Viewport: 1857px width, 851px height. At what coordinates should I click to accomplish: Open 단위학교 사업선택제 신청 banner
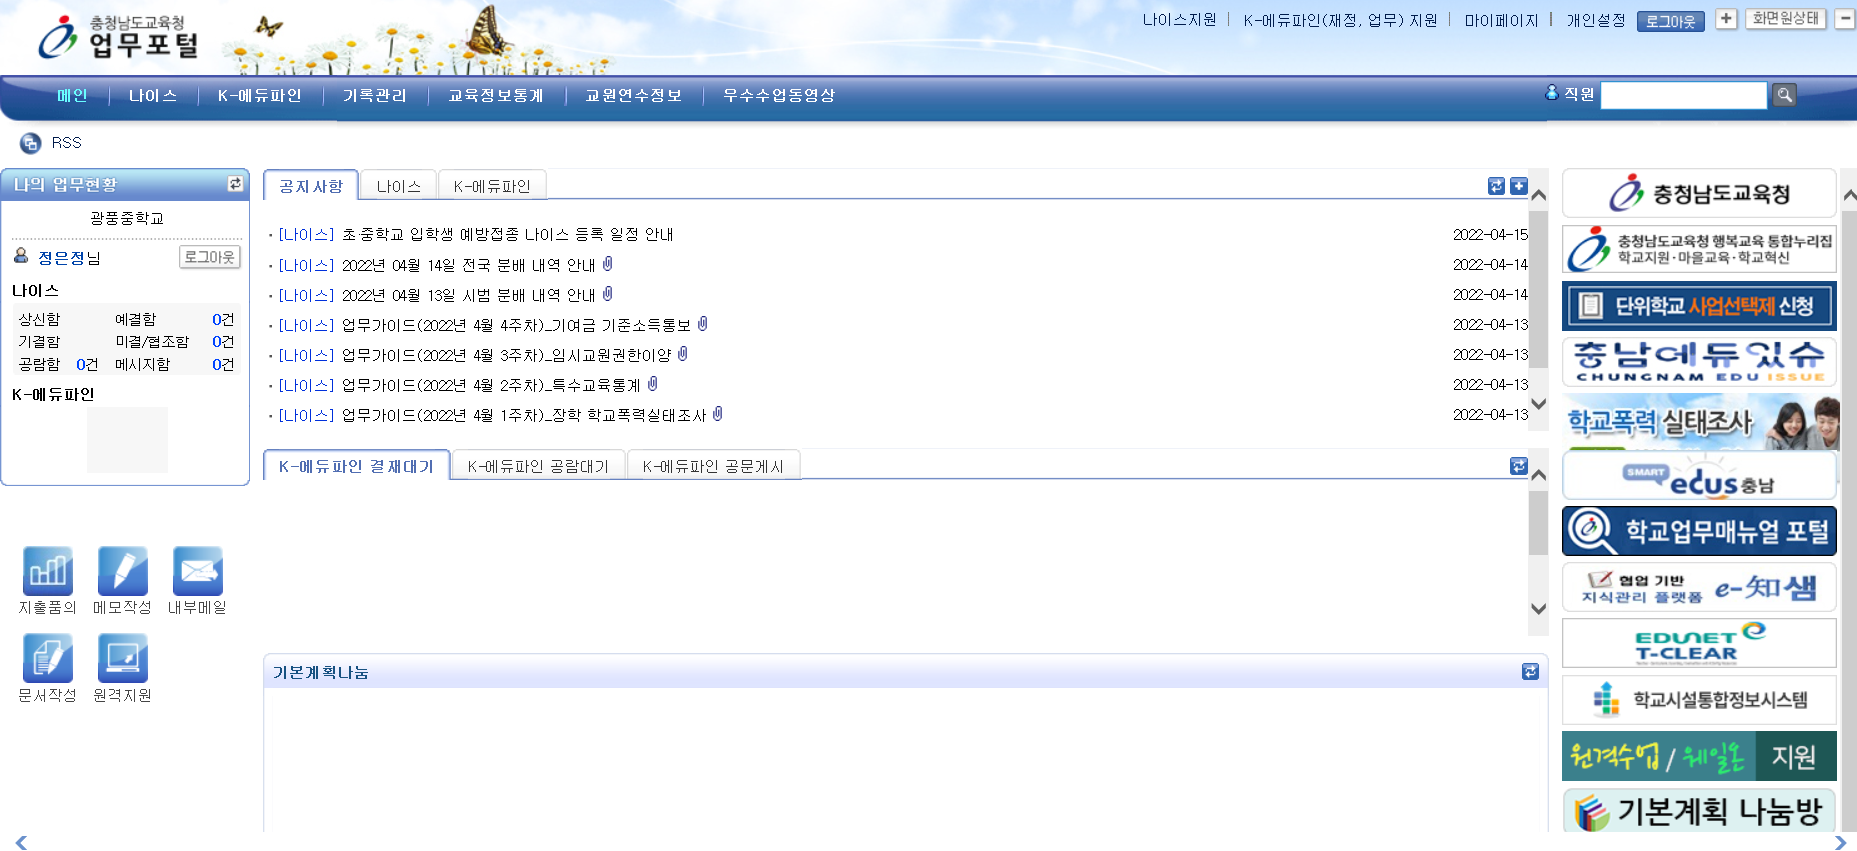[x=1699, y=305]
